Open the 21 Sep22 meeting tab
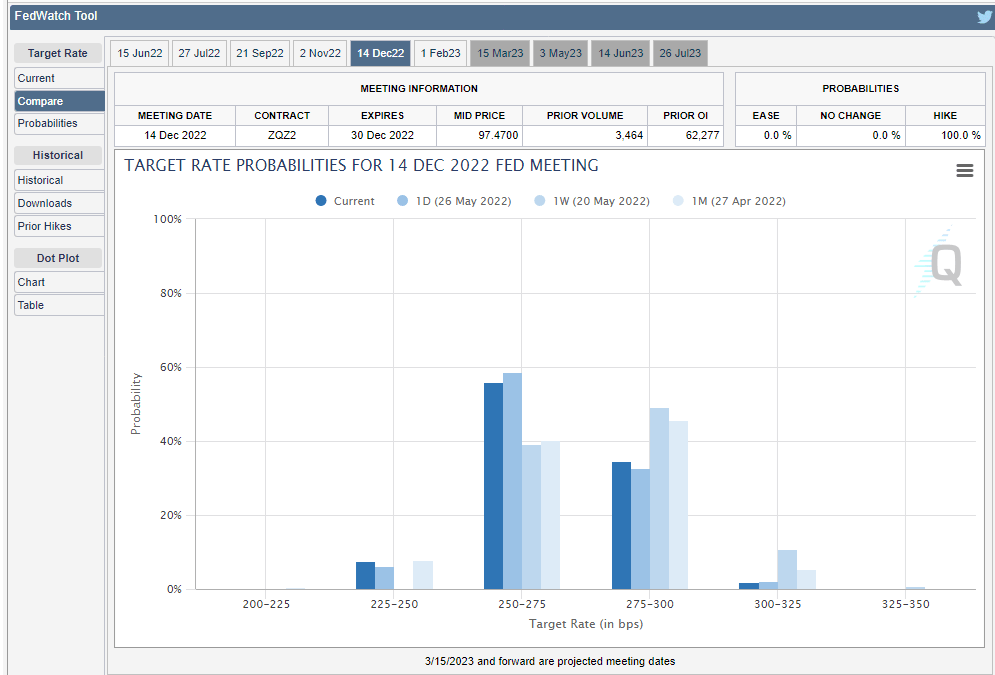Image resolution: width=995 pixels, height=675 pixels. click(x=259, y=54)
